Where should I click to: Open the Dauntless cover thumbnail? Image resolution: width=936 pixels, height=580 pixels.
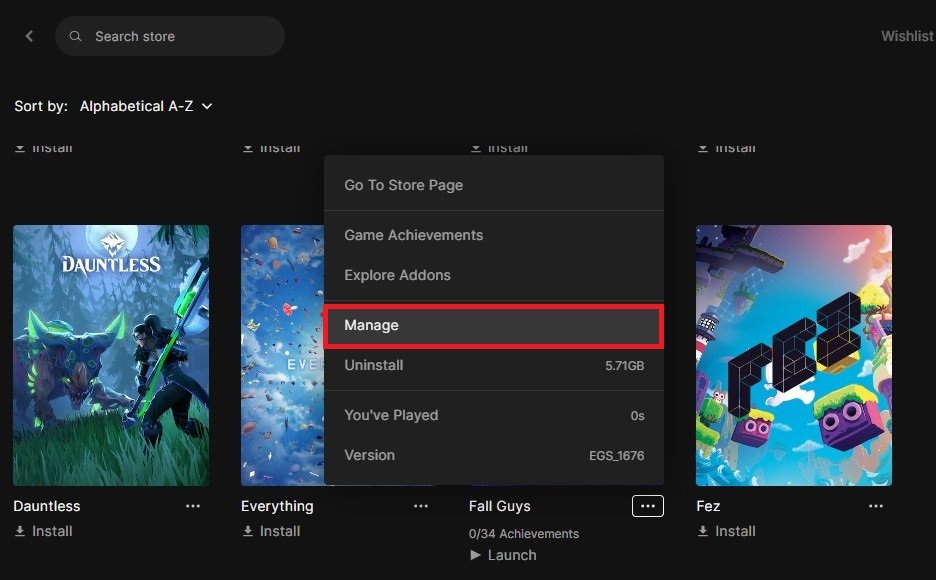(x=111, y=355)
